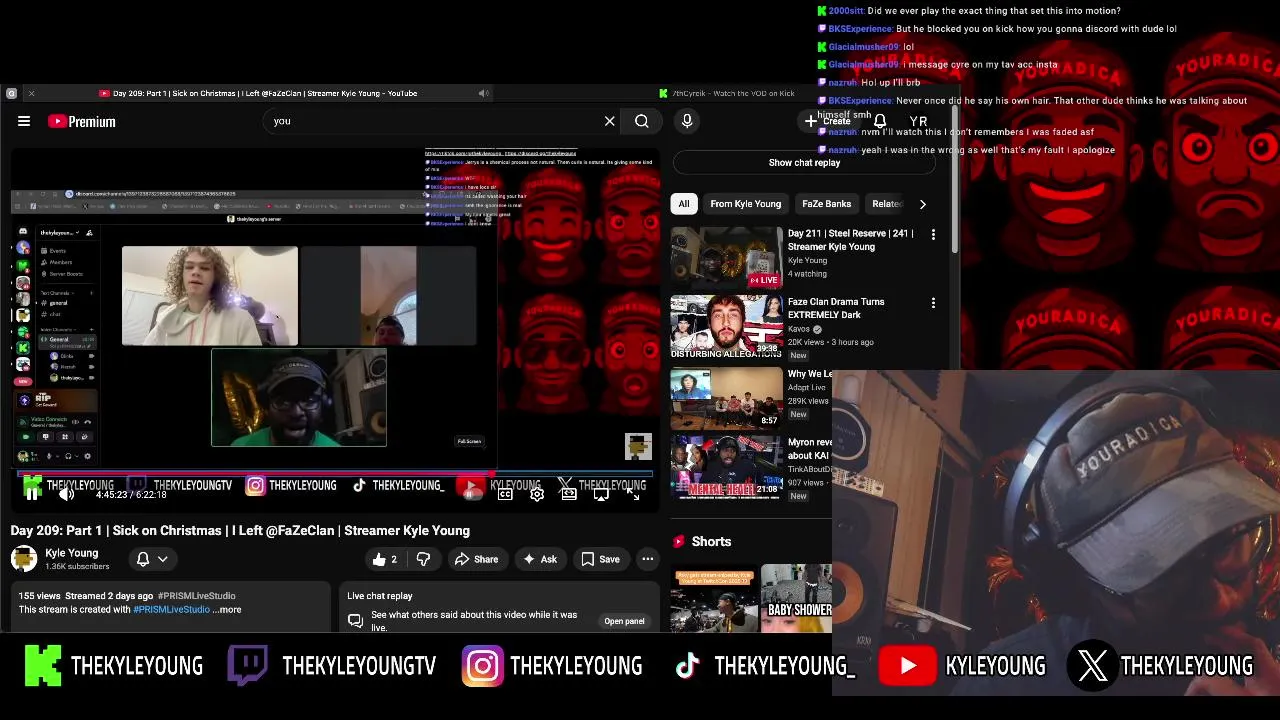Toggle closed captions in the player
The height and width of the screenshot is (720, 1280).
coord(505,494)
